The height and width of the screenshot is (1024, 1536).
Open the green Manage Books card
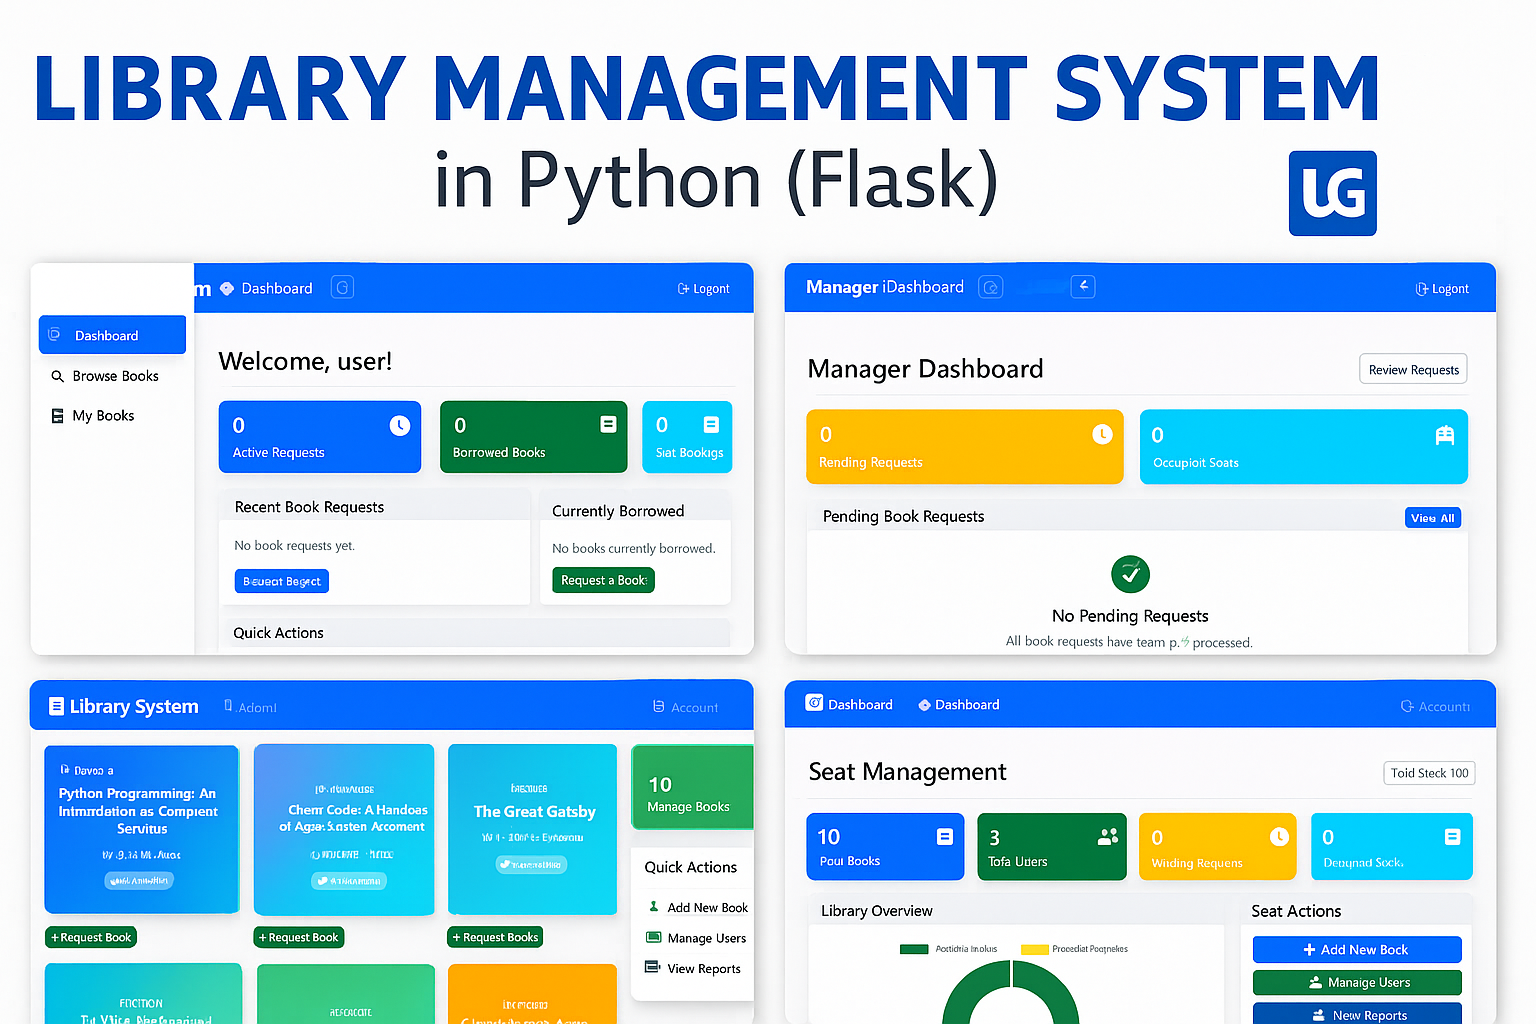692,787
